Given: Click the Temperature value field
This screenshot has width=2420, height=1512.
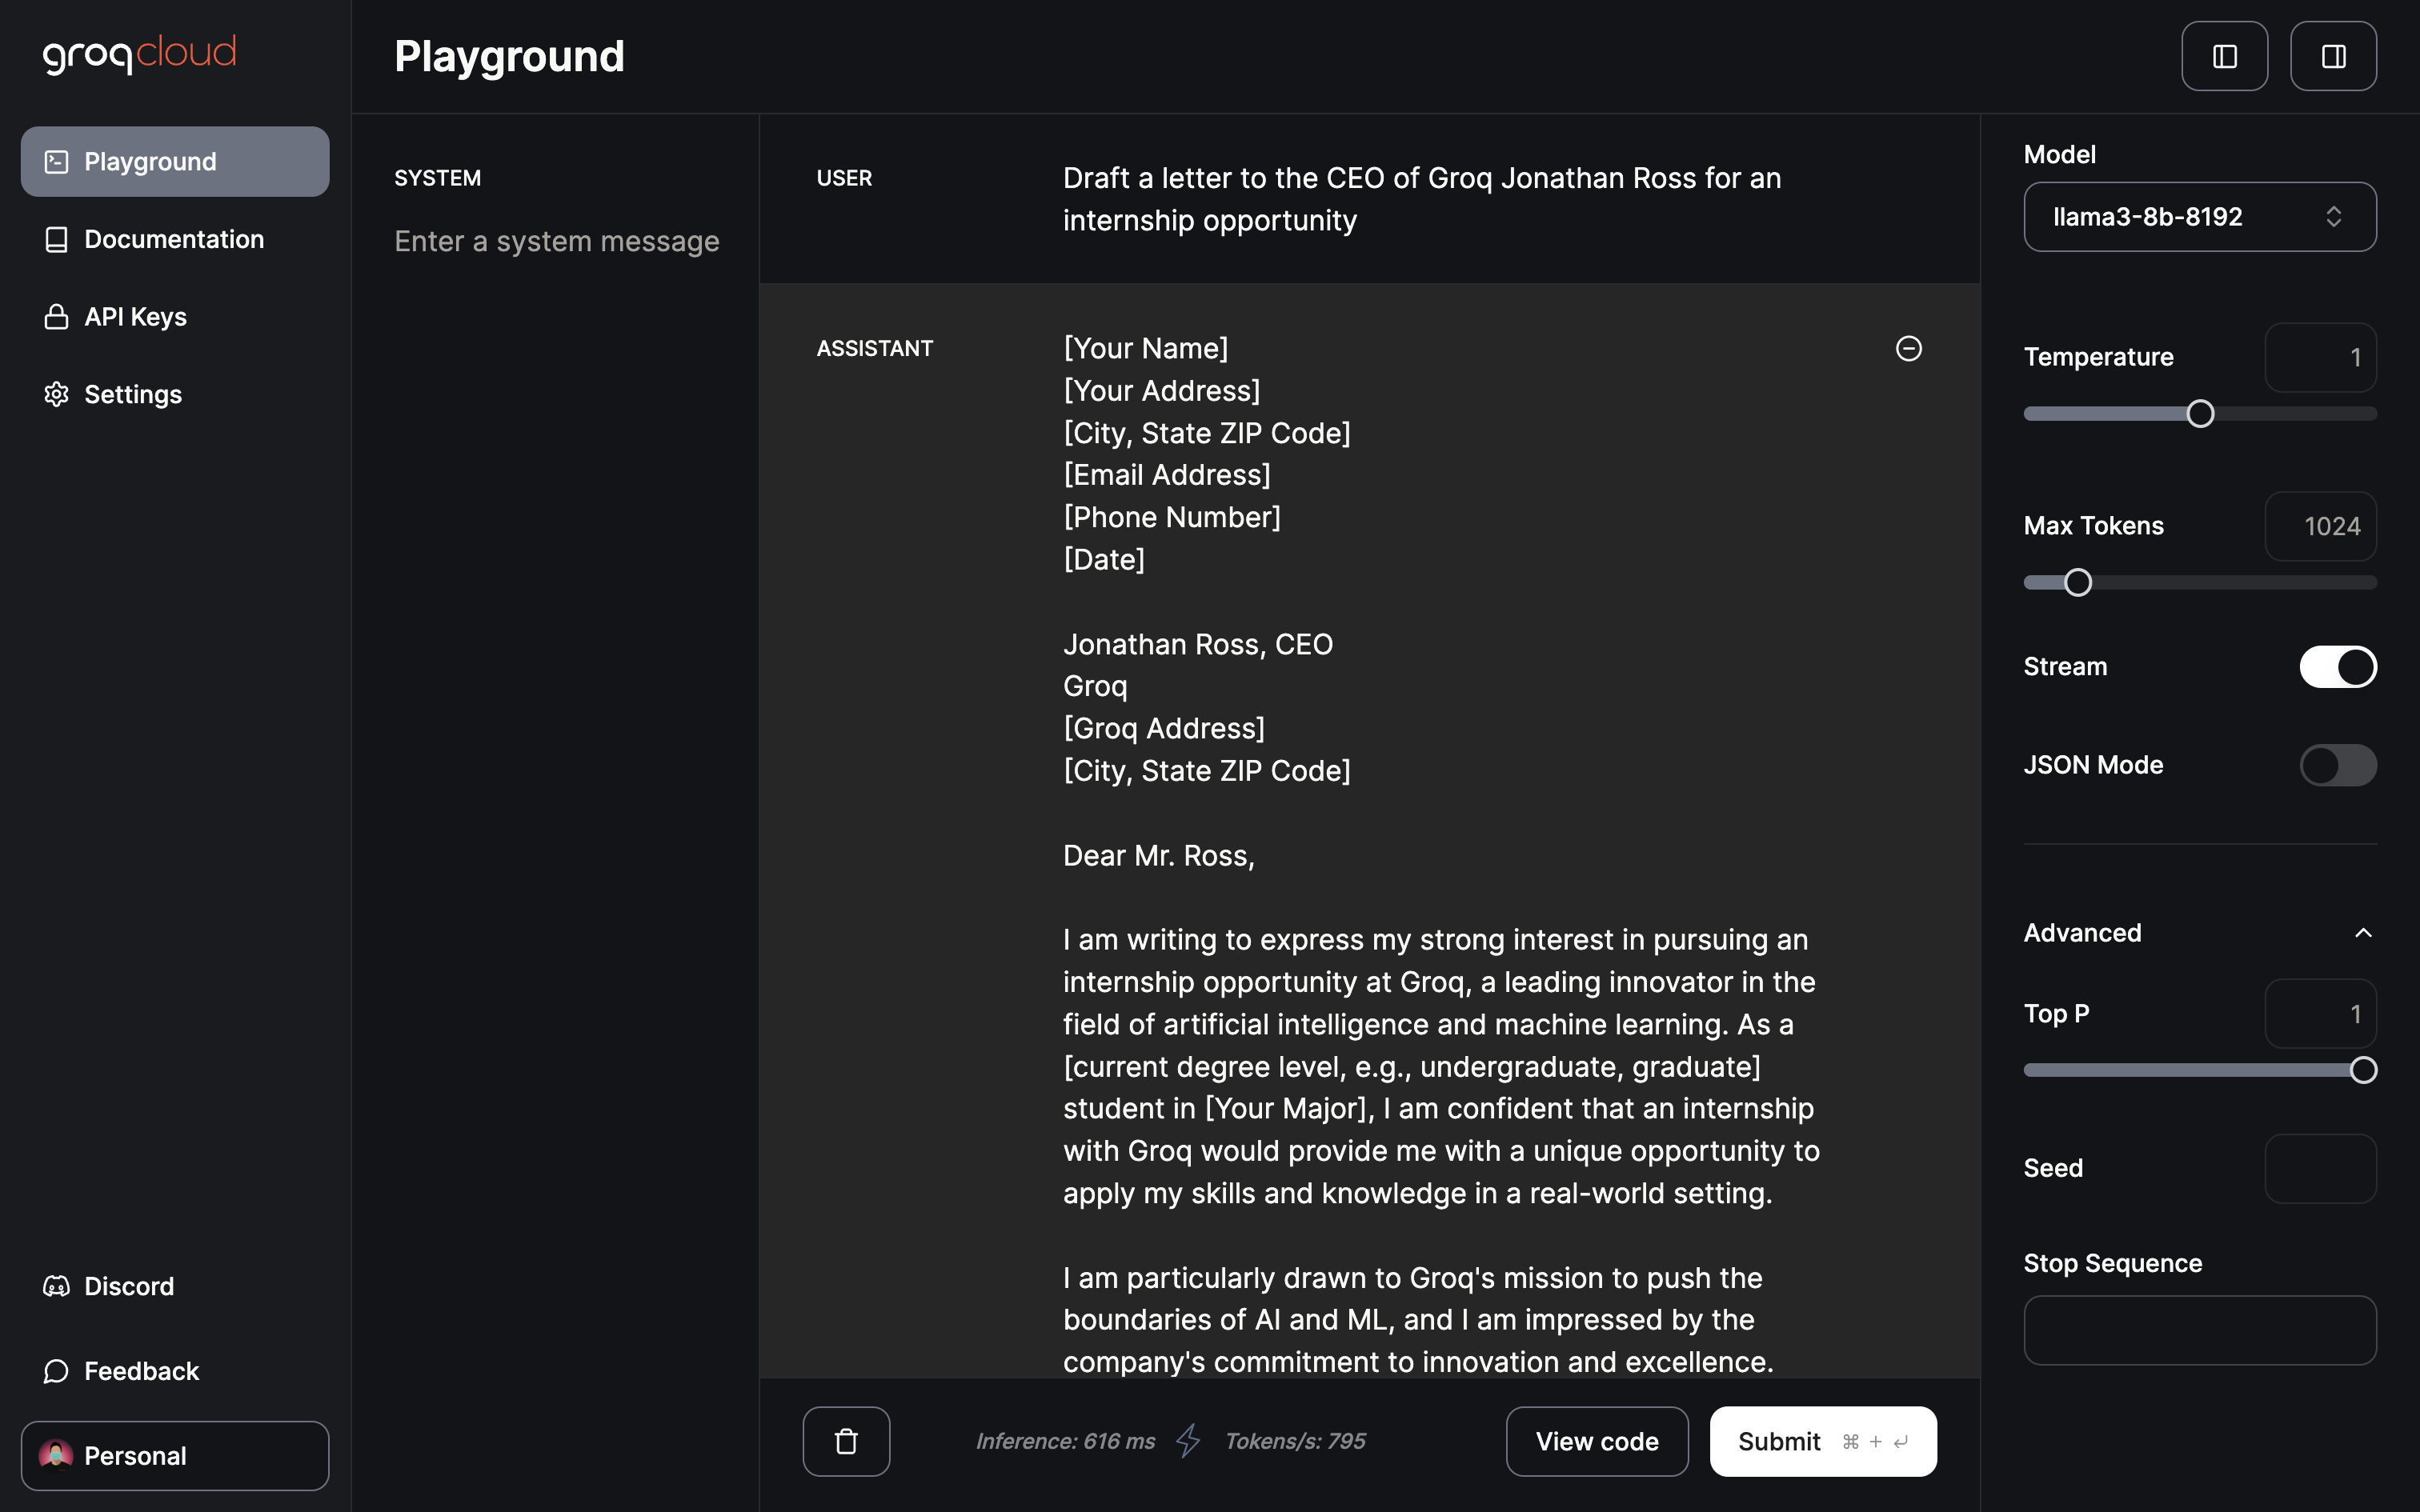Looking at the screenshot, I should tap(2320, 357).
